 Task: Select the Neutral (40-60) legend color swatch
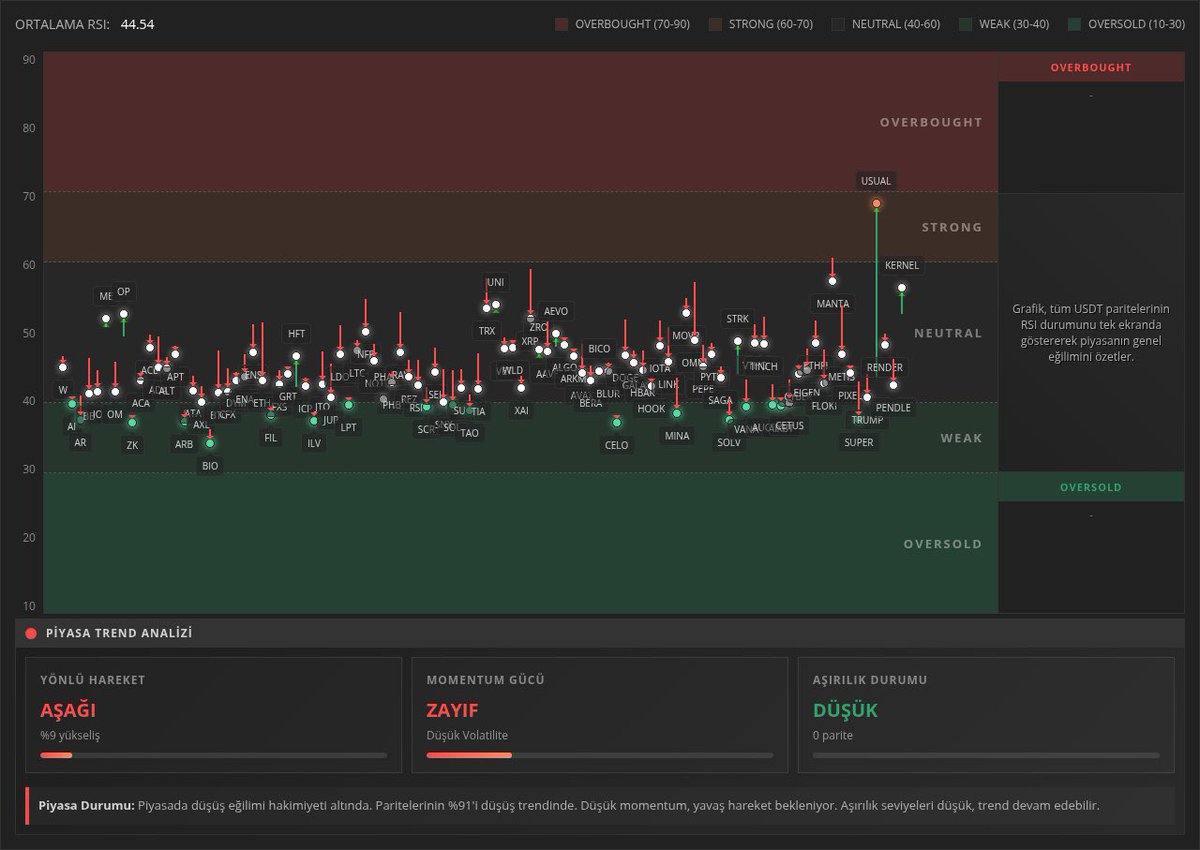point(838,24)
